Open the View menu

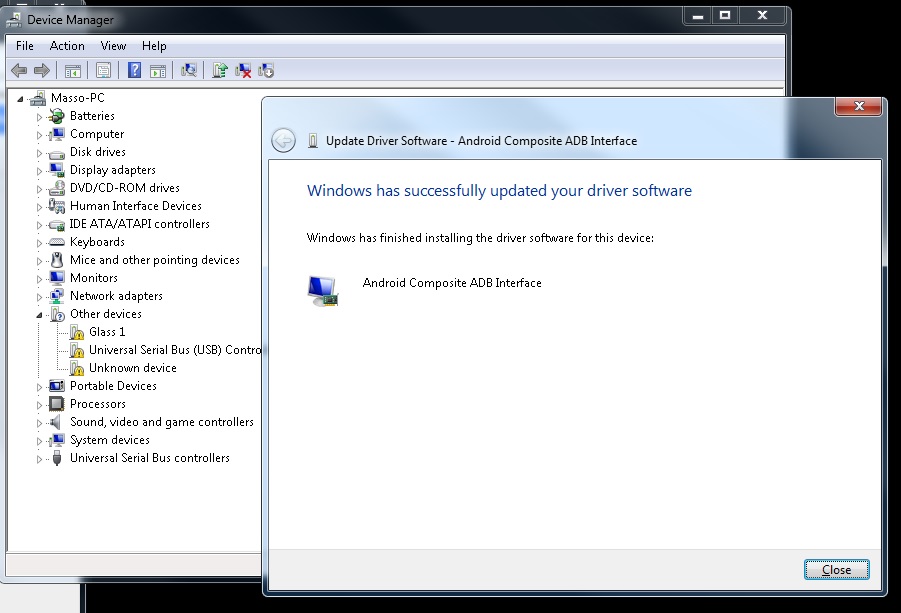[113, 46]
